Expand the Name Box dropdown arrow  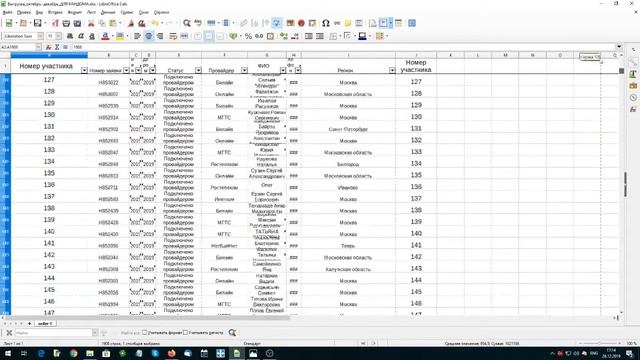coord(38,47)
